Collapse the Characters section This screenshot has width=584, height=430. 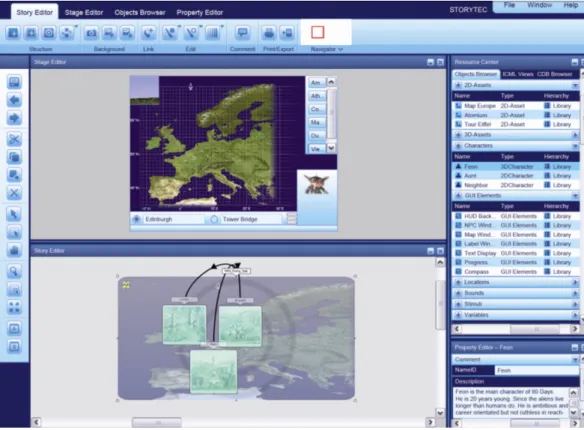575,146
